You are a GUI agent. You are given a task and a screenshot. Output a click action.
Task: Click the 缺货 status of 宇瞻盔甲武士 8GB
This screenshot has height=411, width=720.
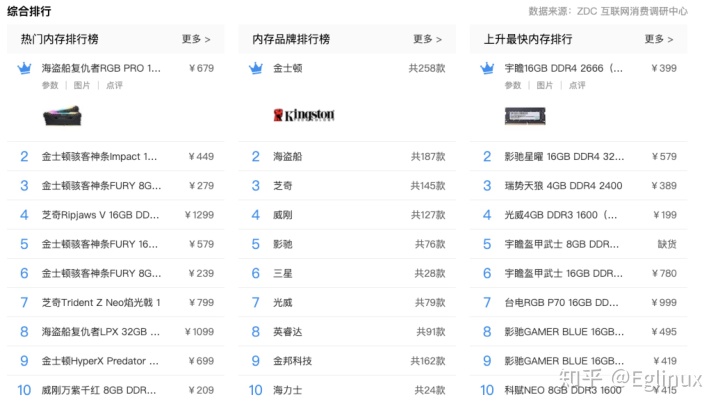point(667,244)
